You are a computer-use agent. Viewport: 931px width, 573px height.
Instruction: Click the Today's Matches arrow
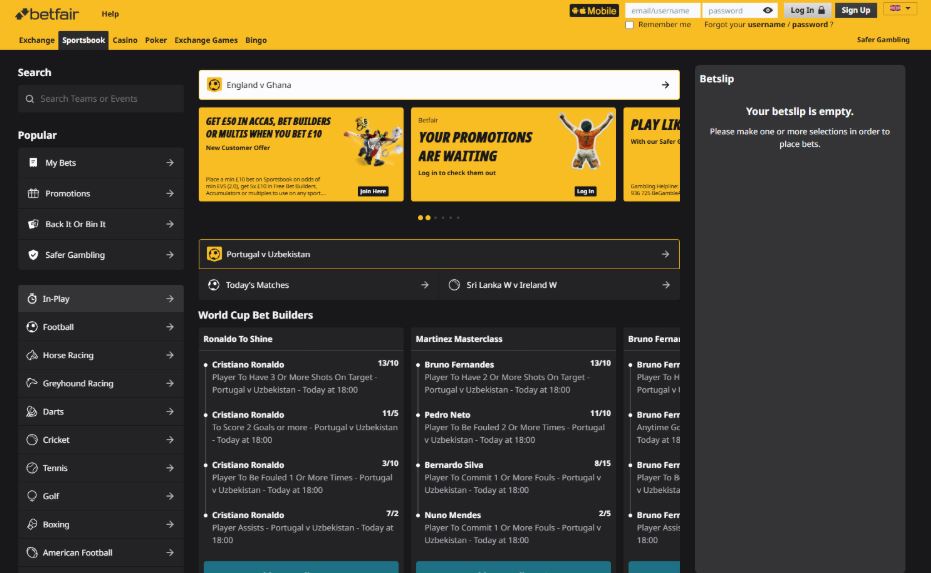pos(425,285)
